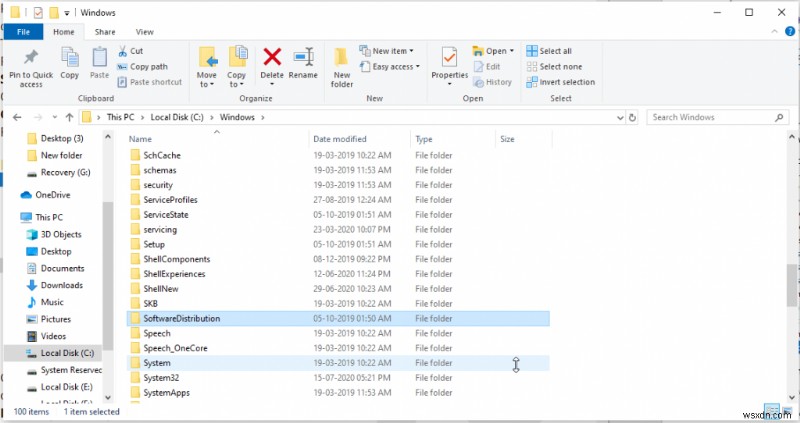Screen dimensions: 800x423
Task: Select Downloads in the navigation pane
Action: tap(62, 285)
